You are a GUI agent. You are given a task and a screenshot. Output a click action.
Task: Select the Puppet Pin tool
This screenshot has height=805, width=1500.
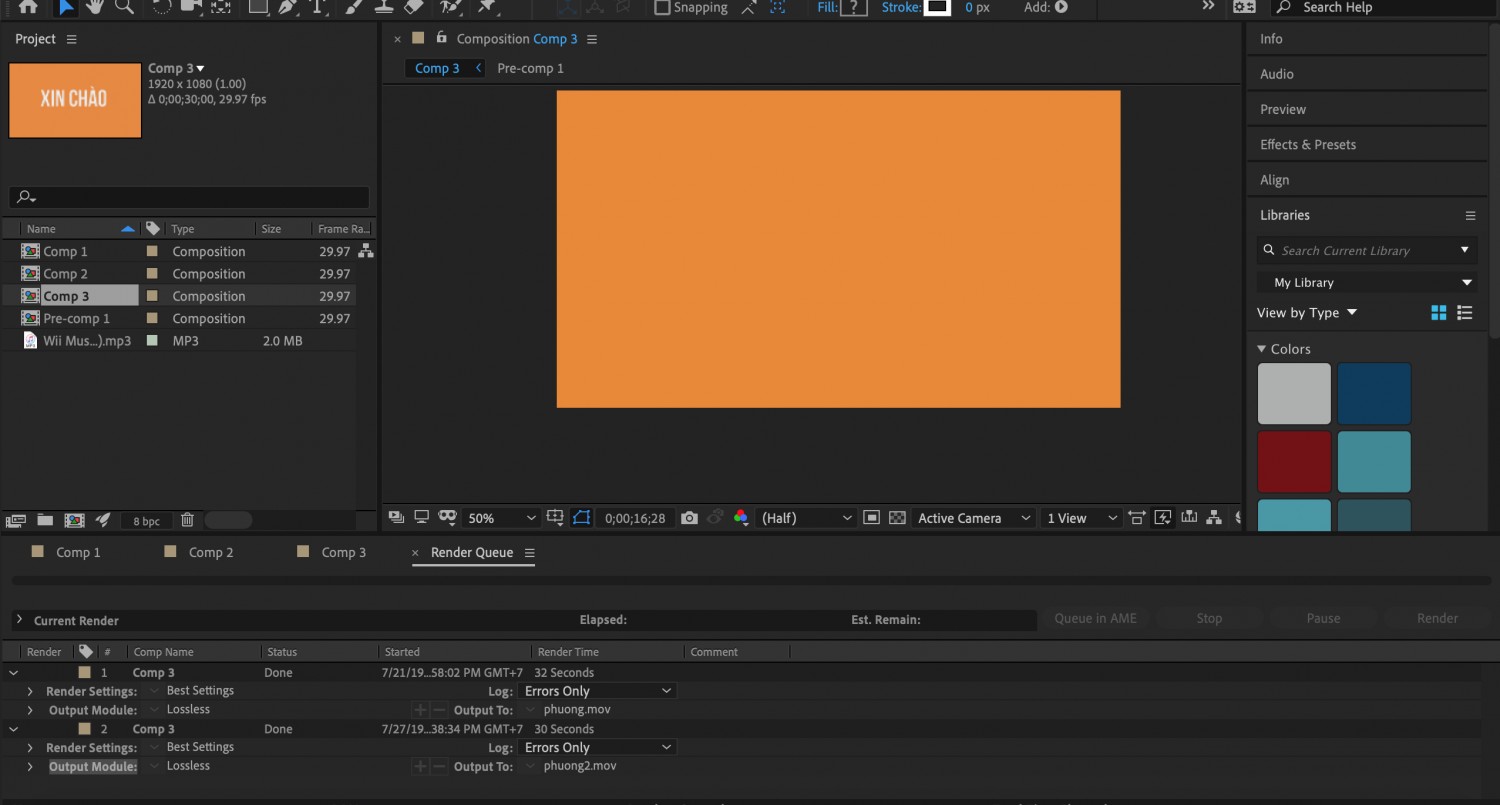(x=487, y=6)
